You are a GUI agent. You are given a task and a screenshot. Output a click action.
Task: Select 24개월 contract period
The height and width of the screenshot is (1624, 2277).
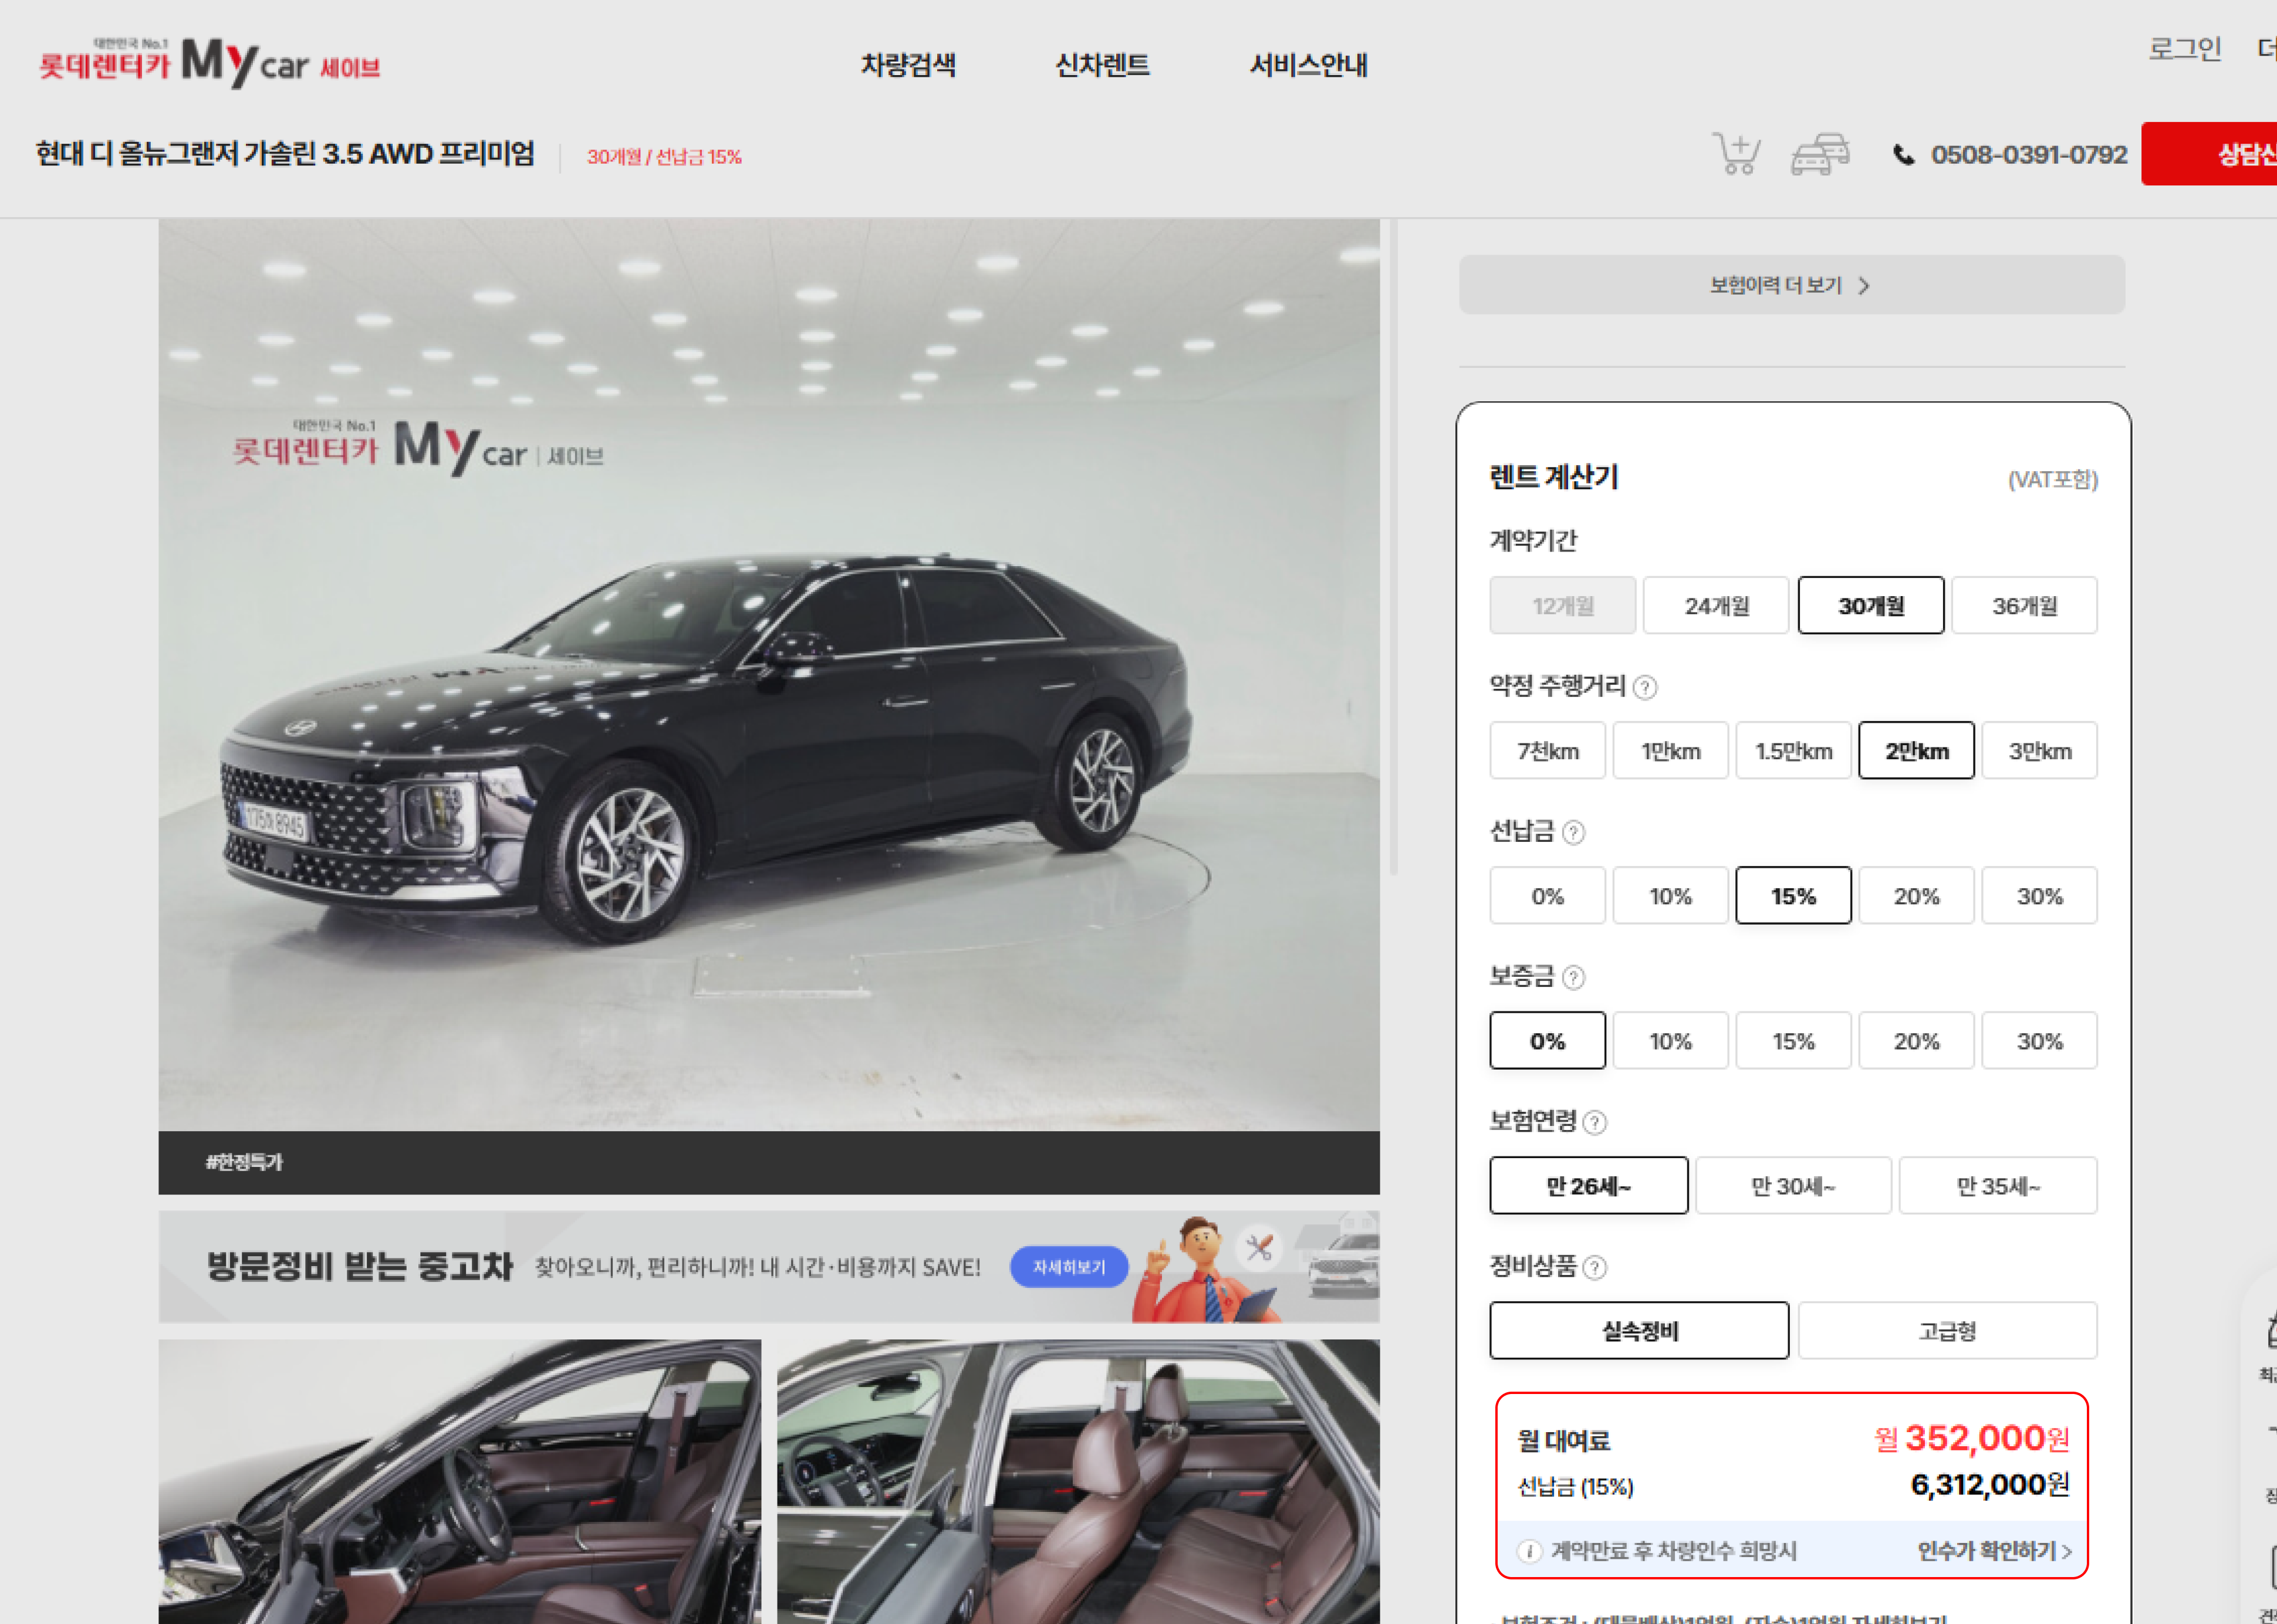[x=1716, y=605]
